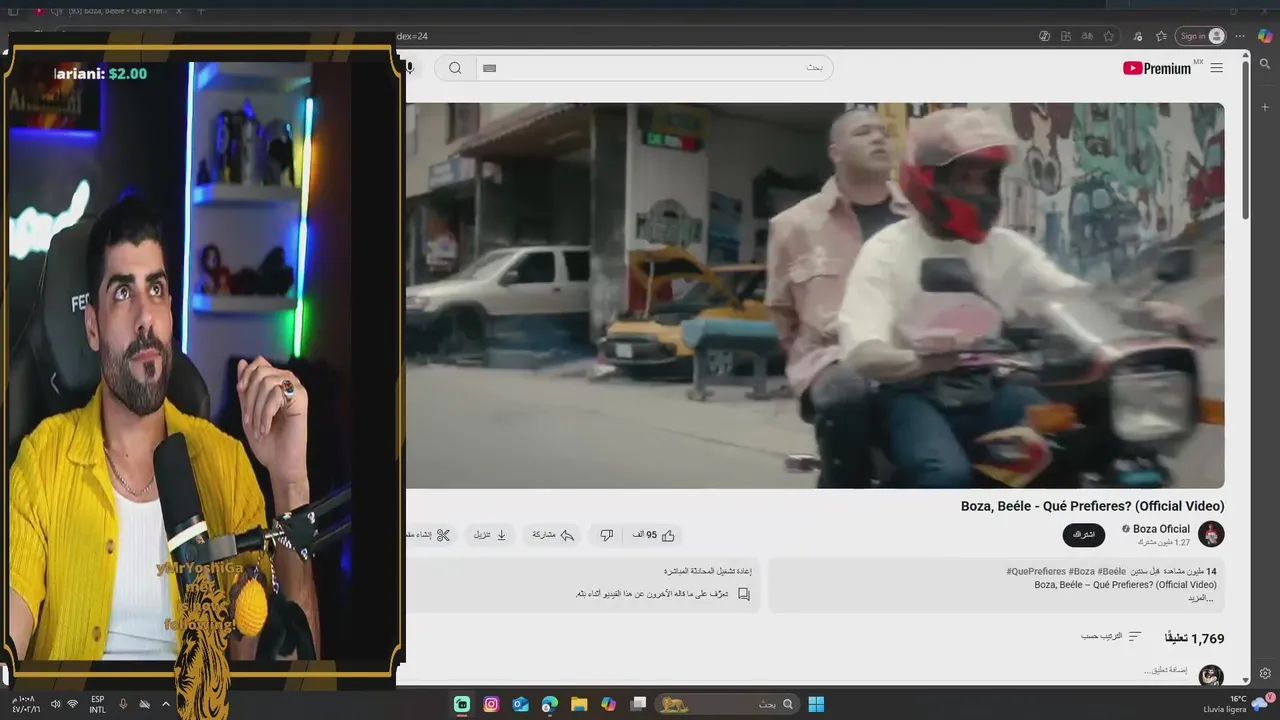Click the tray microphone icon
1280x720 pixels.
tap(123, 704)
